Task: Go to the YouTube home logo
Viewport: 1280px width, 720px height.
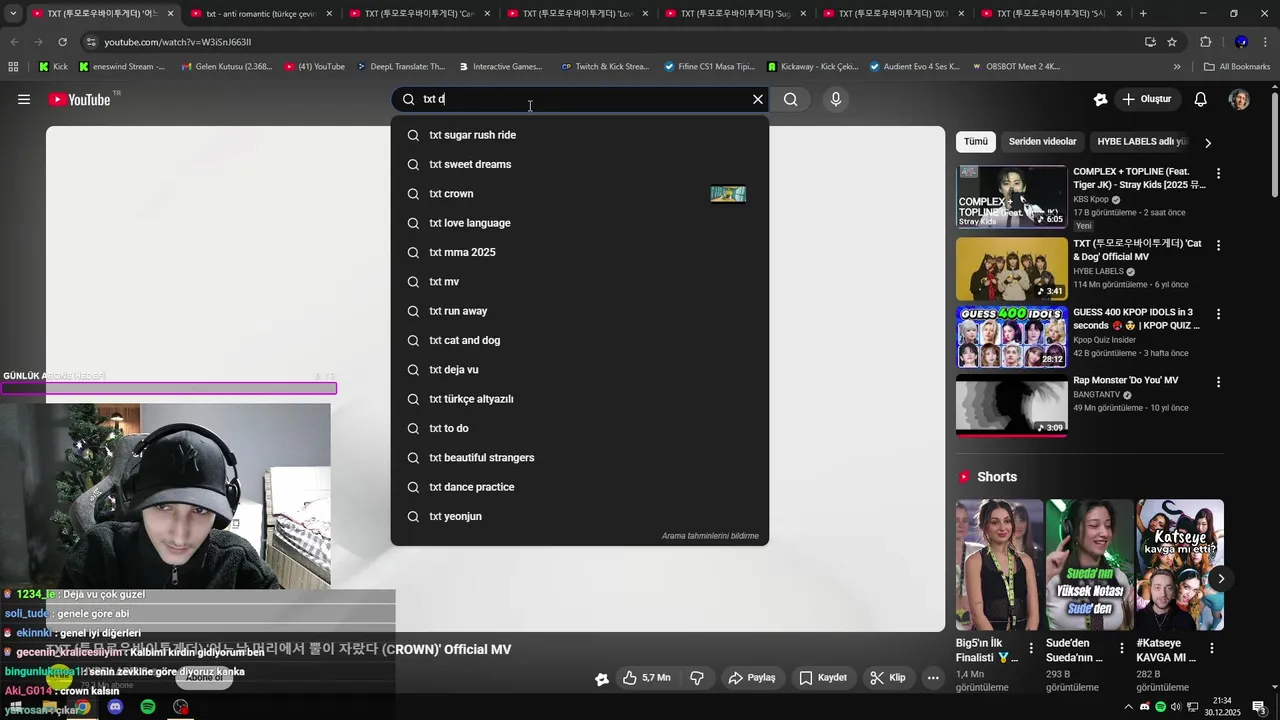Action: [79, 99]
